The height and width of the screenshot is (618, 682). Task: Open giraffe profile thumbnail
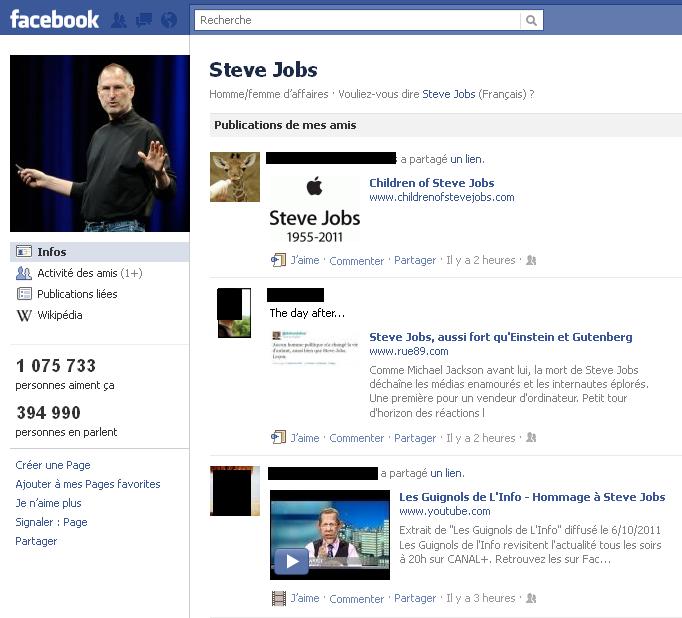coord(235,177)
